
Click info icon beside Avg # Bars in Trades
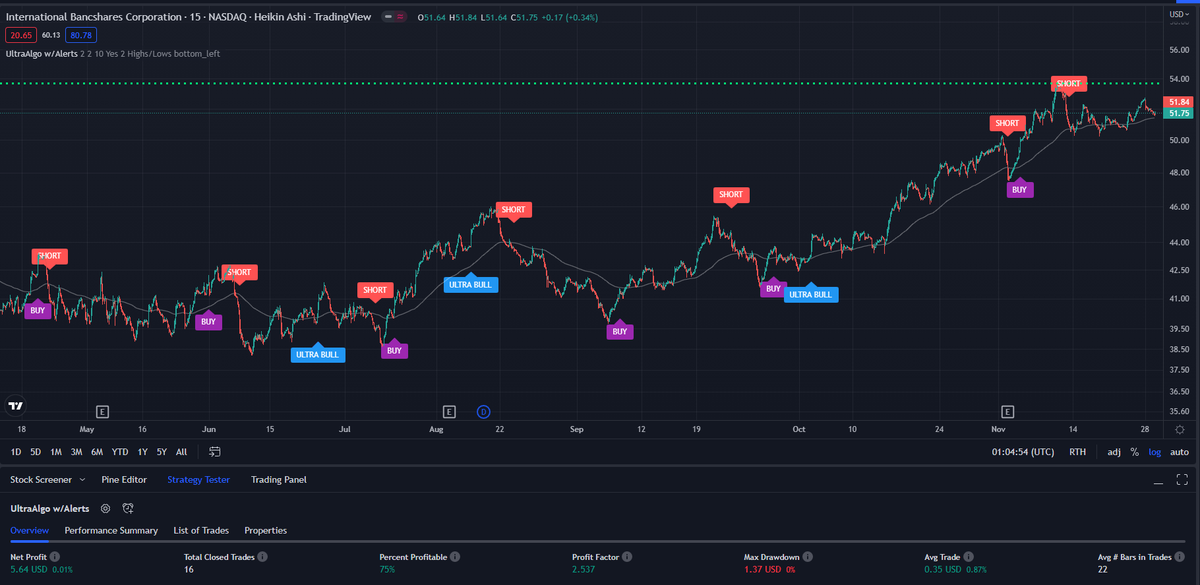(1180, 556)
